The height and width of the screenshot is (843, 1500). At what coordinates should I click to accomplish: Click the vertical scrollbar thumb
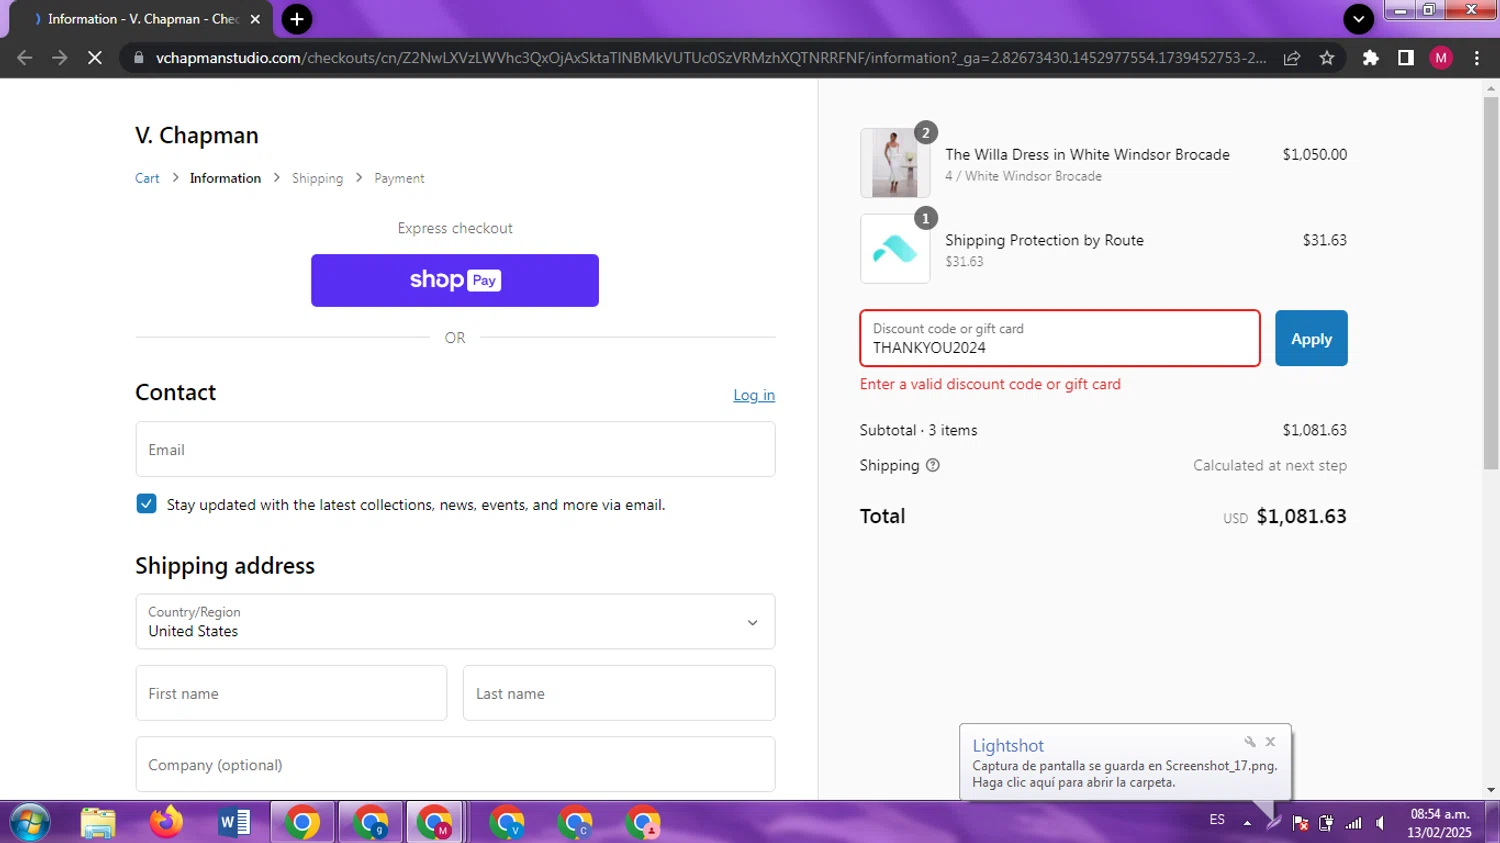click(x=1491, y=284)
